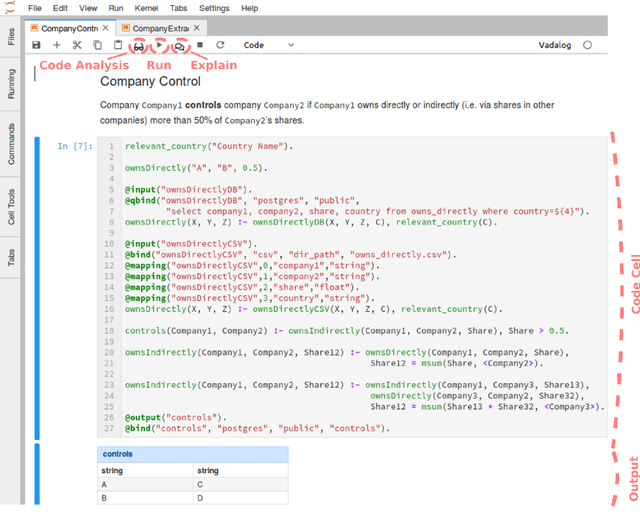Open the Files sidebar panel
Image resolution: width=640 pixels, height=526 pixels.
[x=11, y=37]
